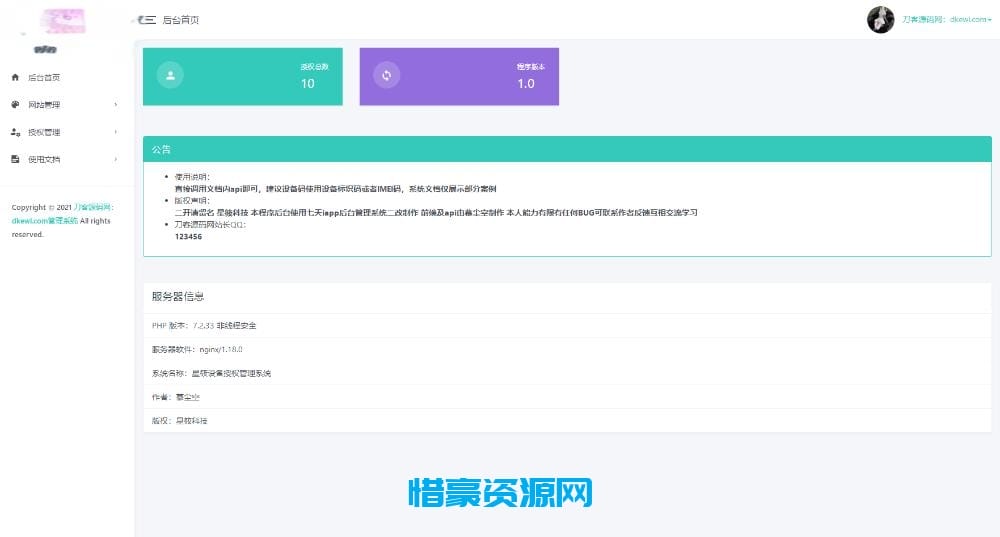Click the purple card showing version 1.0
This screenshot has width=1000, height=537.
459,77
